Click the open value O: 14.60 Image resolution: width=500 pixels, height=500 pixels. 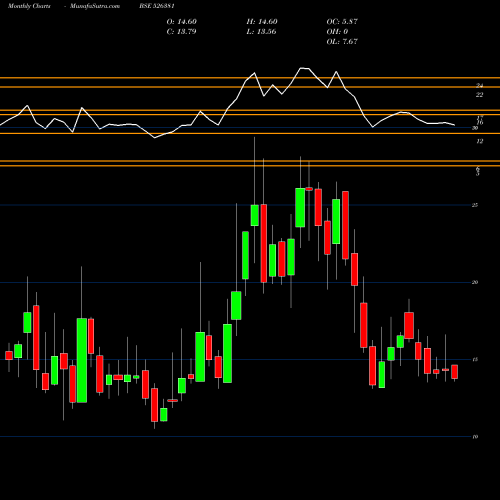pyautogui.click(x=182, y=22)
